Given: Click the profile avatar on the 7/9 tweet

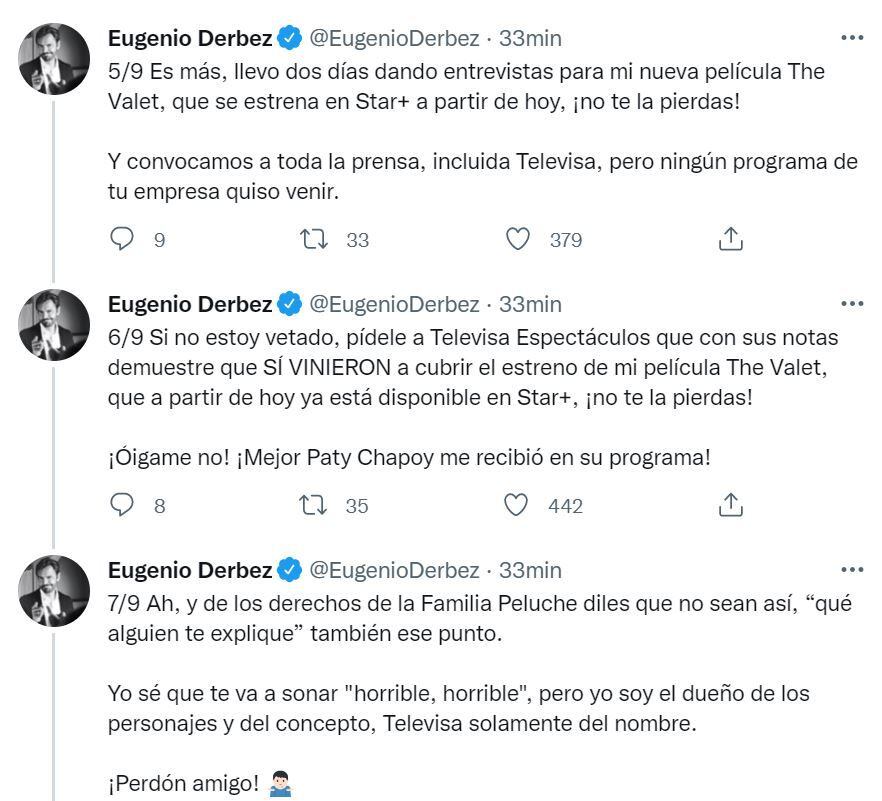Looking at the screenshot, I should coord(55,590).
